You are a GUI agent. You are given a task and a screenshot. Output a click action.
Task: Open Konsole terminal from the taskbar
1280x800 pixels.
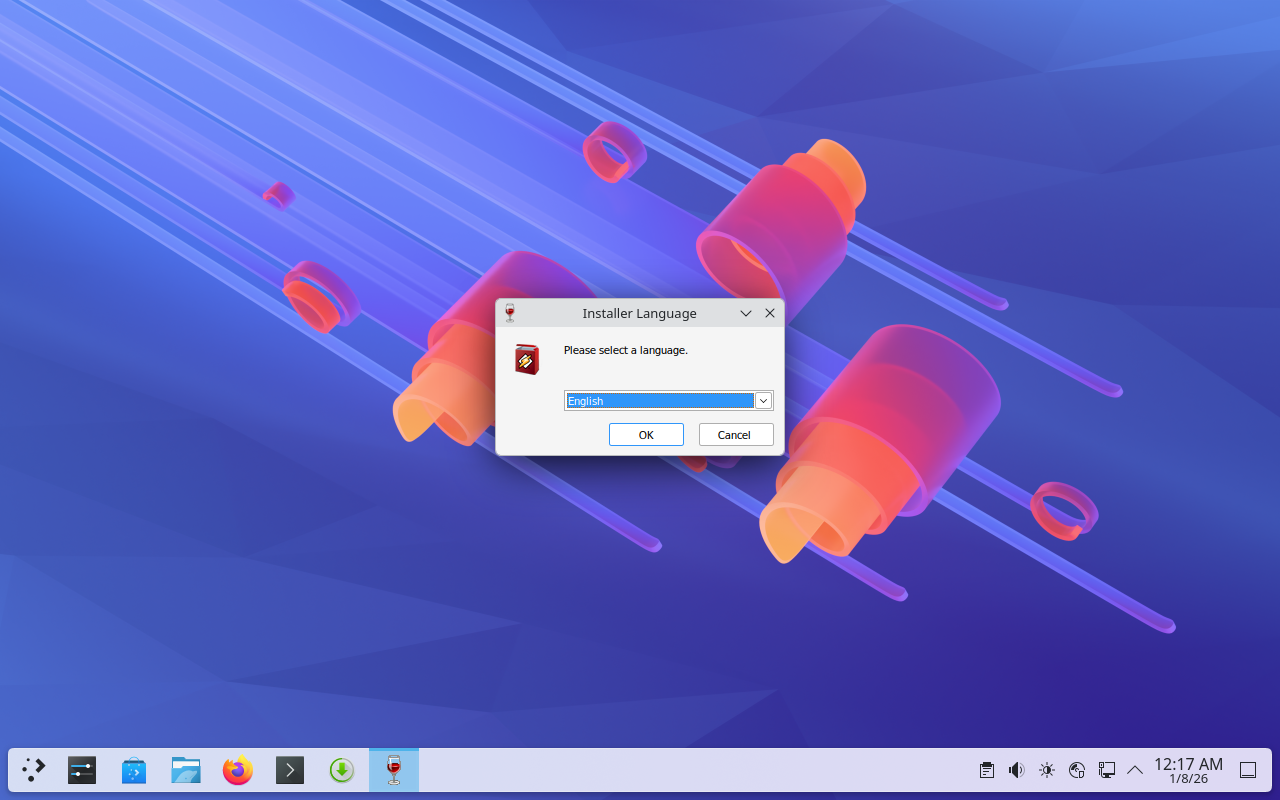[x=290, y=770]
